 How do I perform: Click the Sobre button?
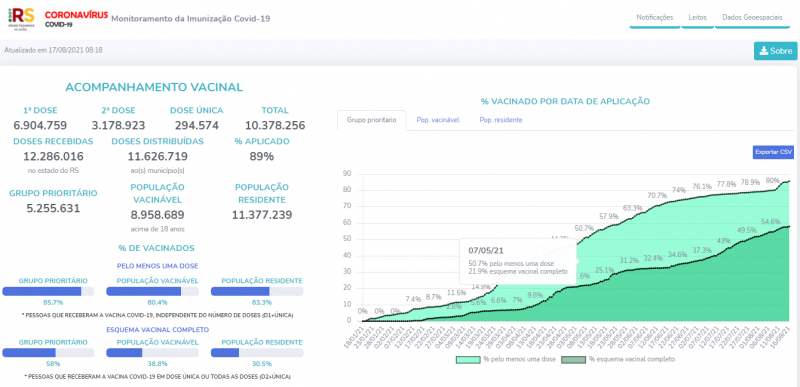[x=776, y=51]
